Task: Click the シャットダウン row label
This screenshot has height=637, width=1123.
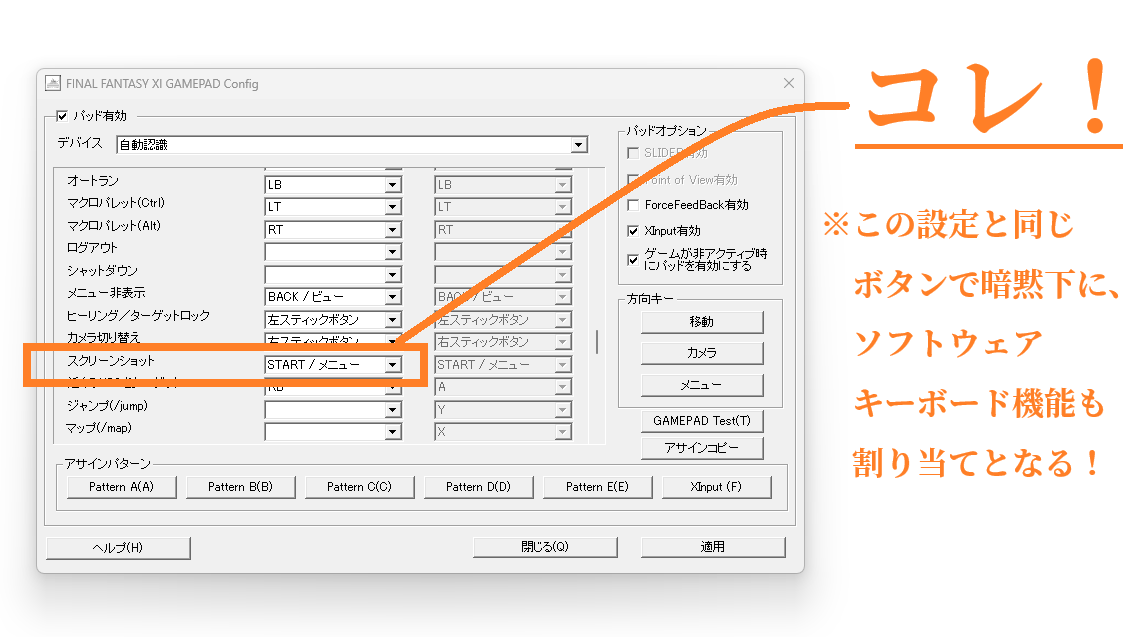Action: tap(102, 270)
